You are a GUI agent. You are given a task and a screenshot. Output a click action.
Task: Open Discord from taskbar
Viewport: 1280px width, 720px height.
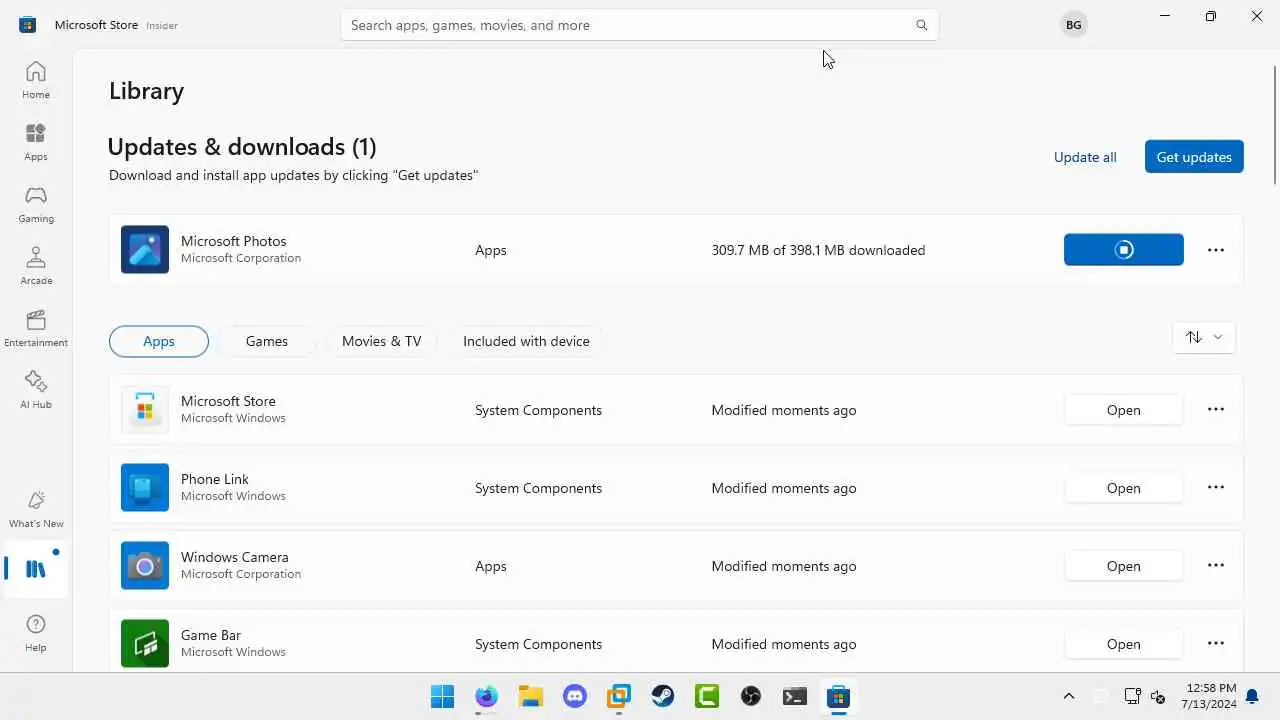pyautogui.click(x=574, y=696)
